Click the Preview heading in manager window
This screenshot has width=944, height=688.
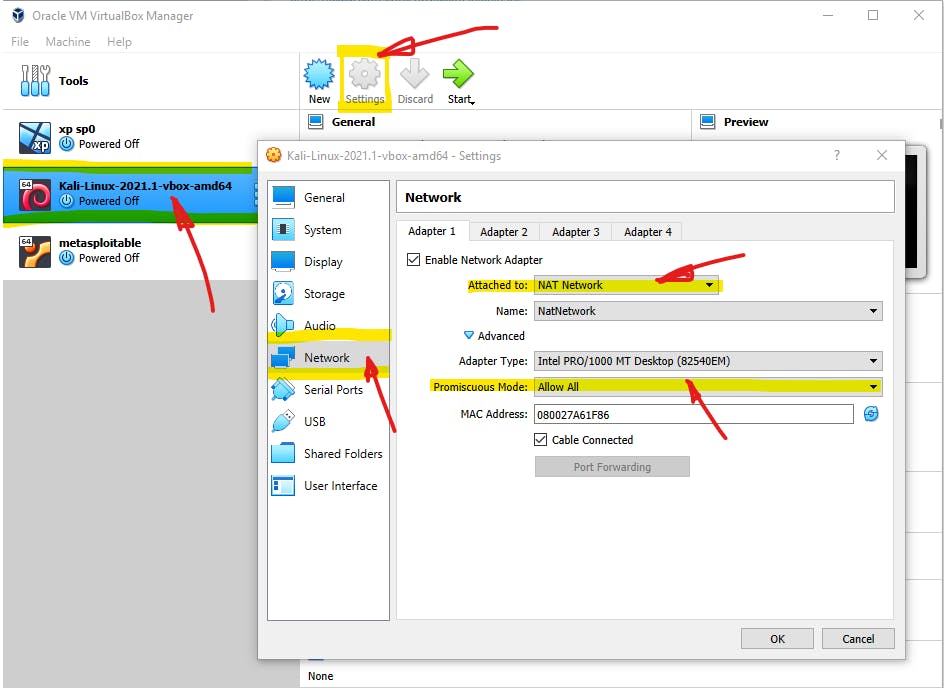[746, 122]
